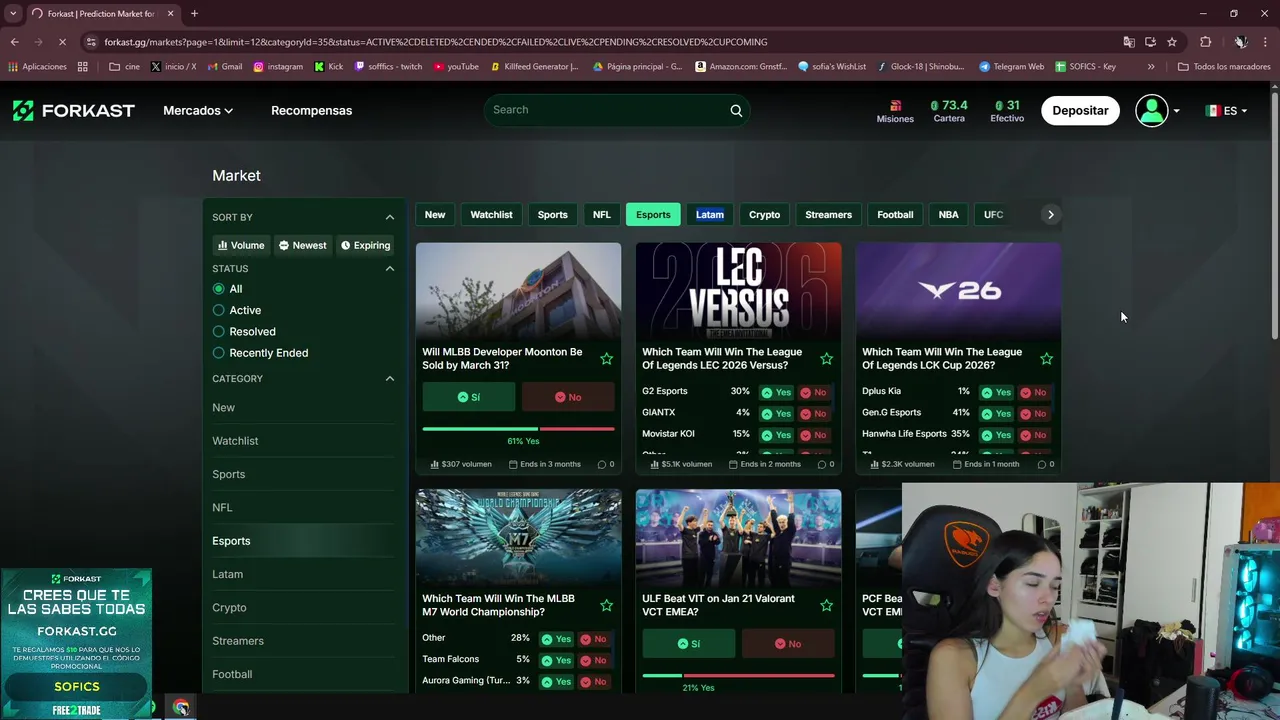Select the Resolved status radio

pos(218,331)
